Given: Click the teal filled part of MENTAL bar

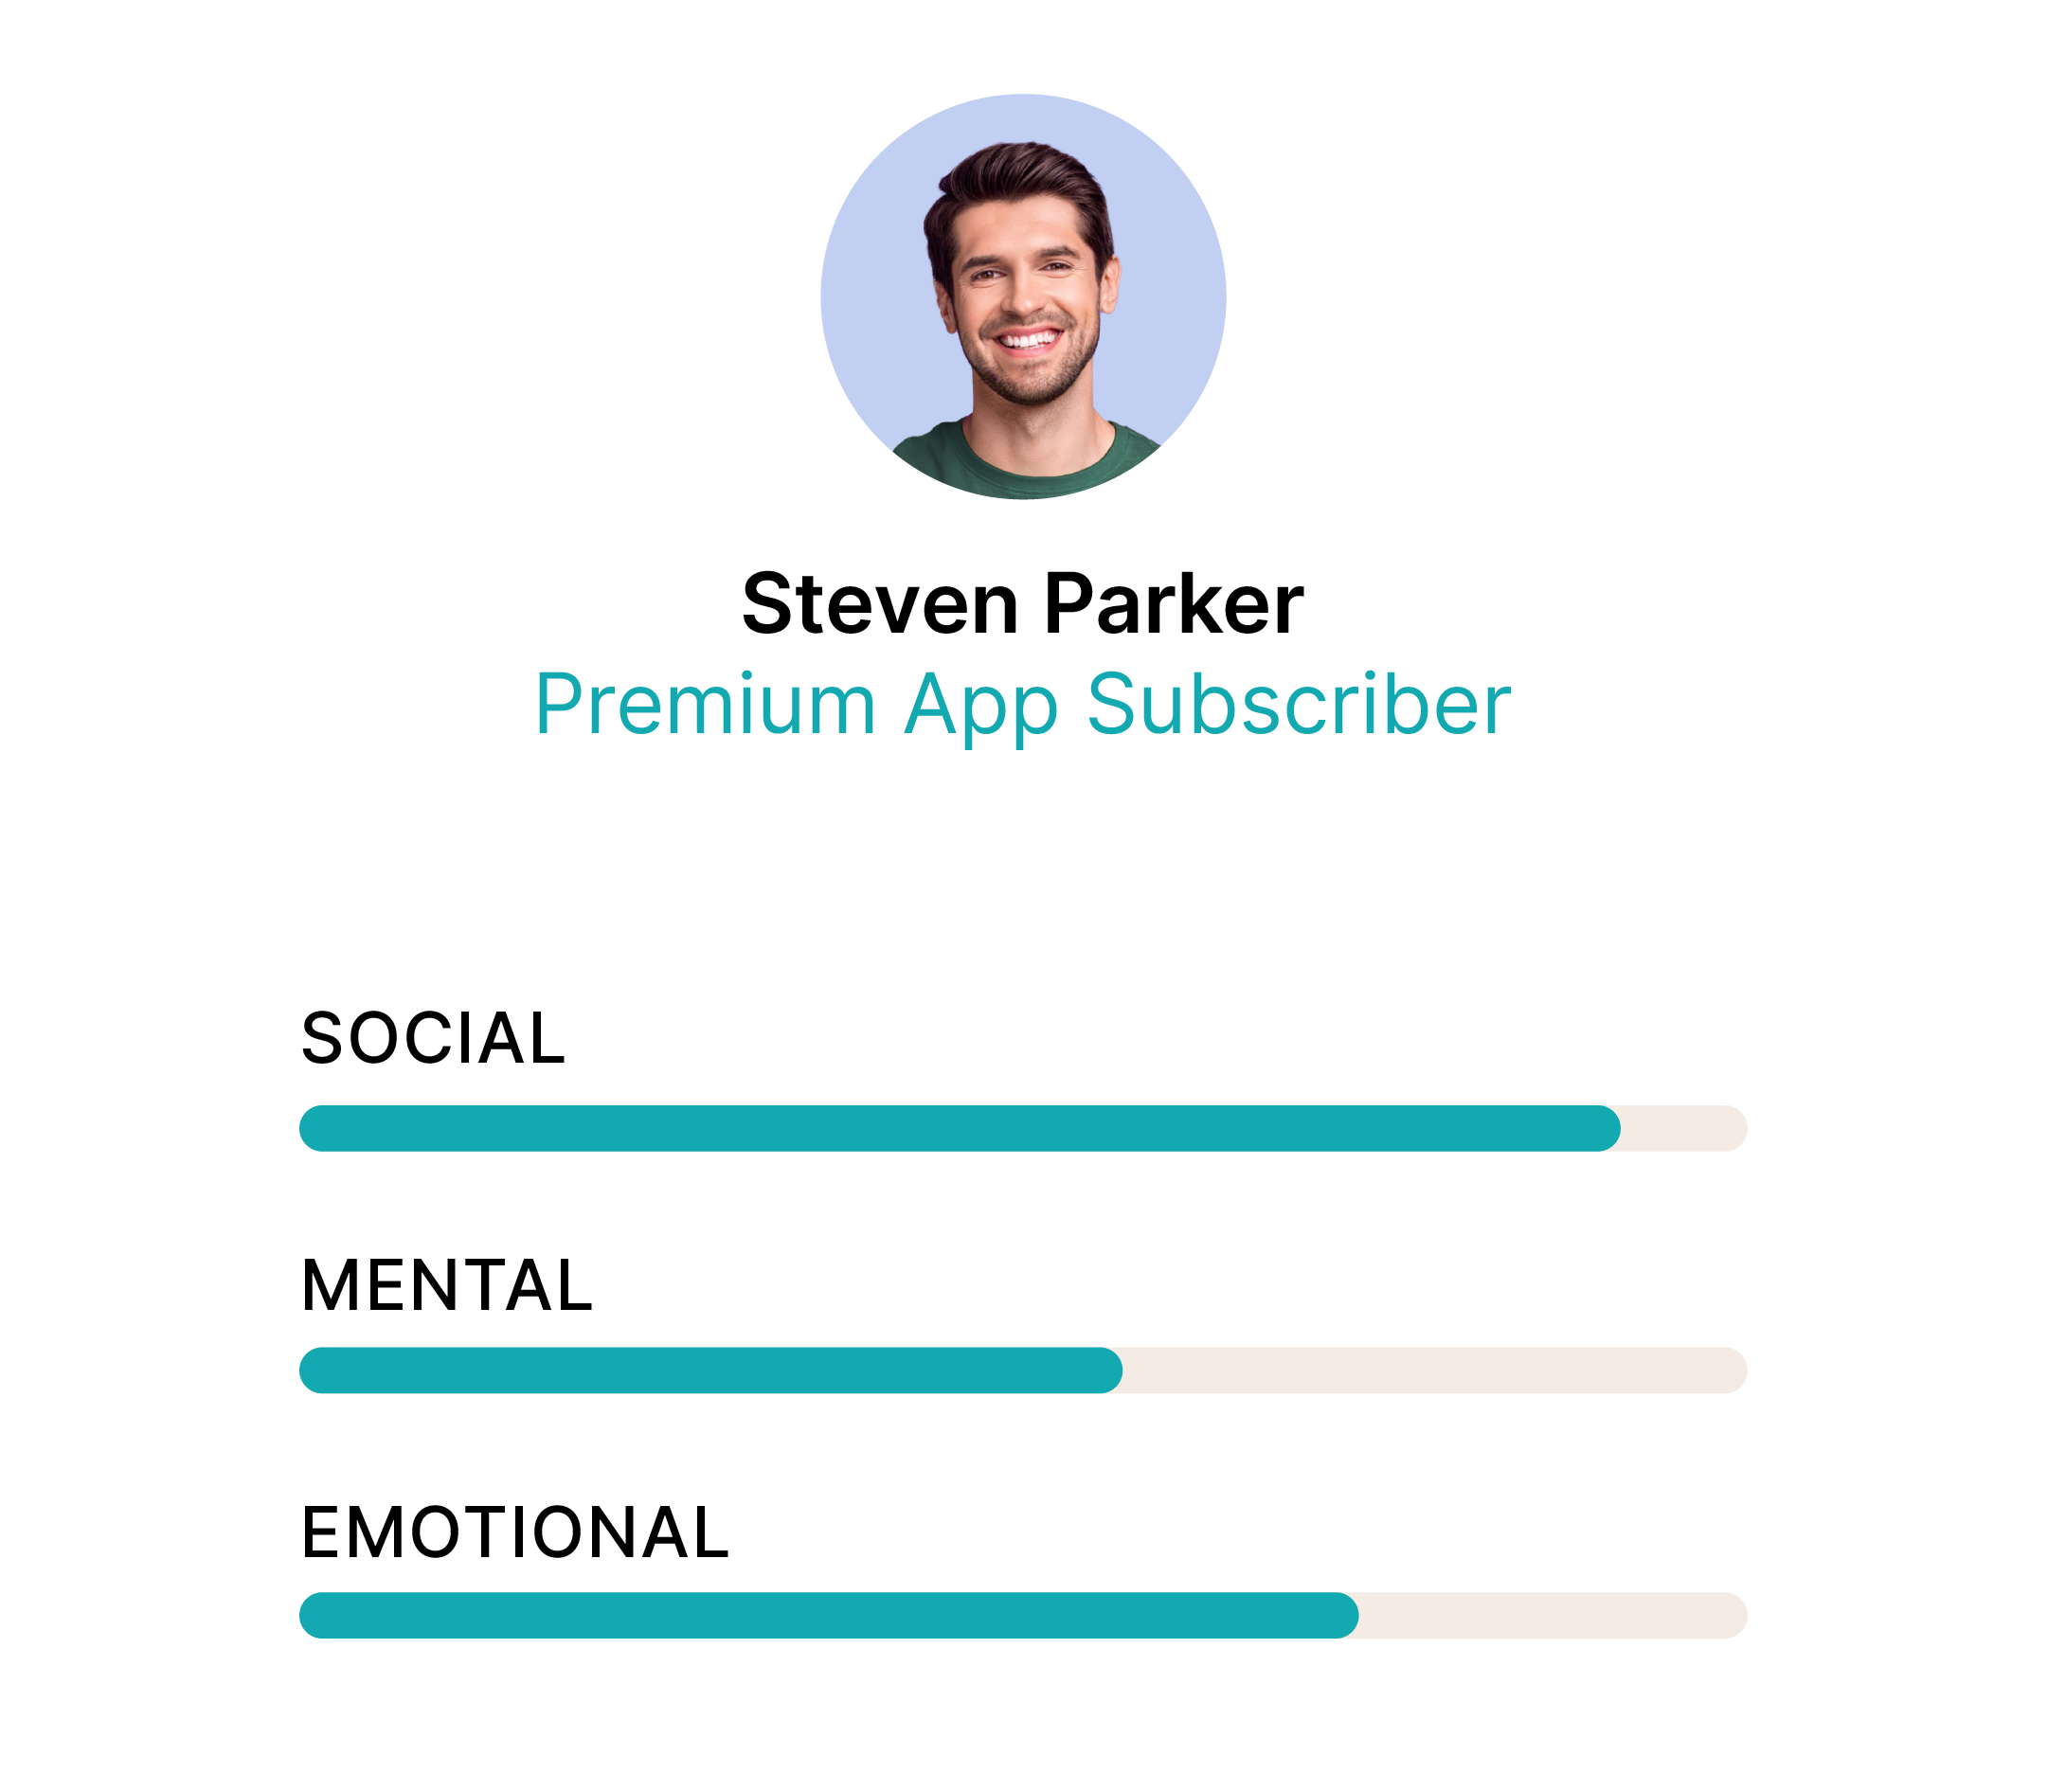Looking at the screenshot, I should coord(711,1370).
